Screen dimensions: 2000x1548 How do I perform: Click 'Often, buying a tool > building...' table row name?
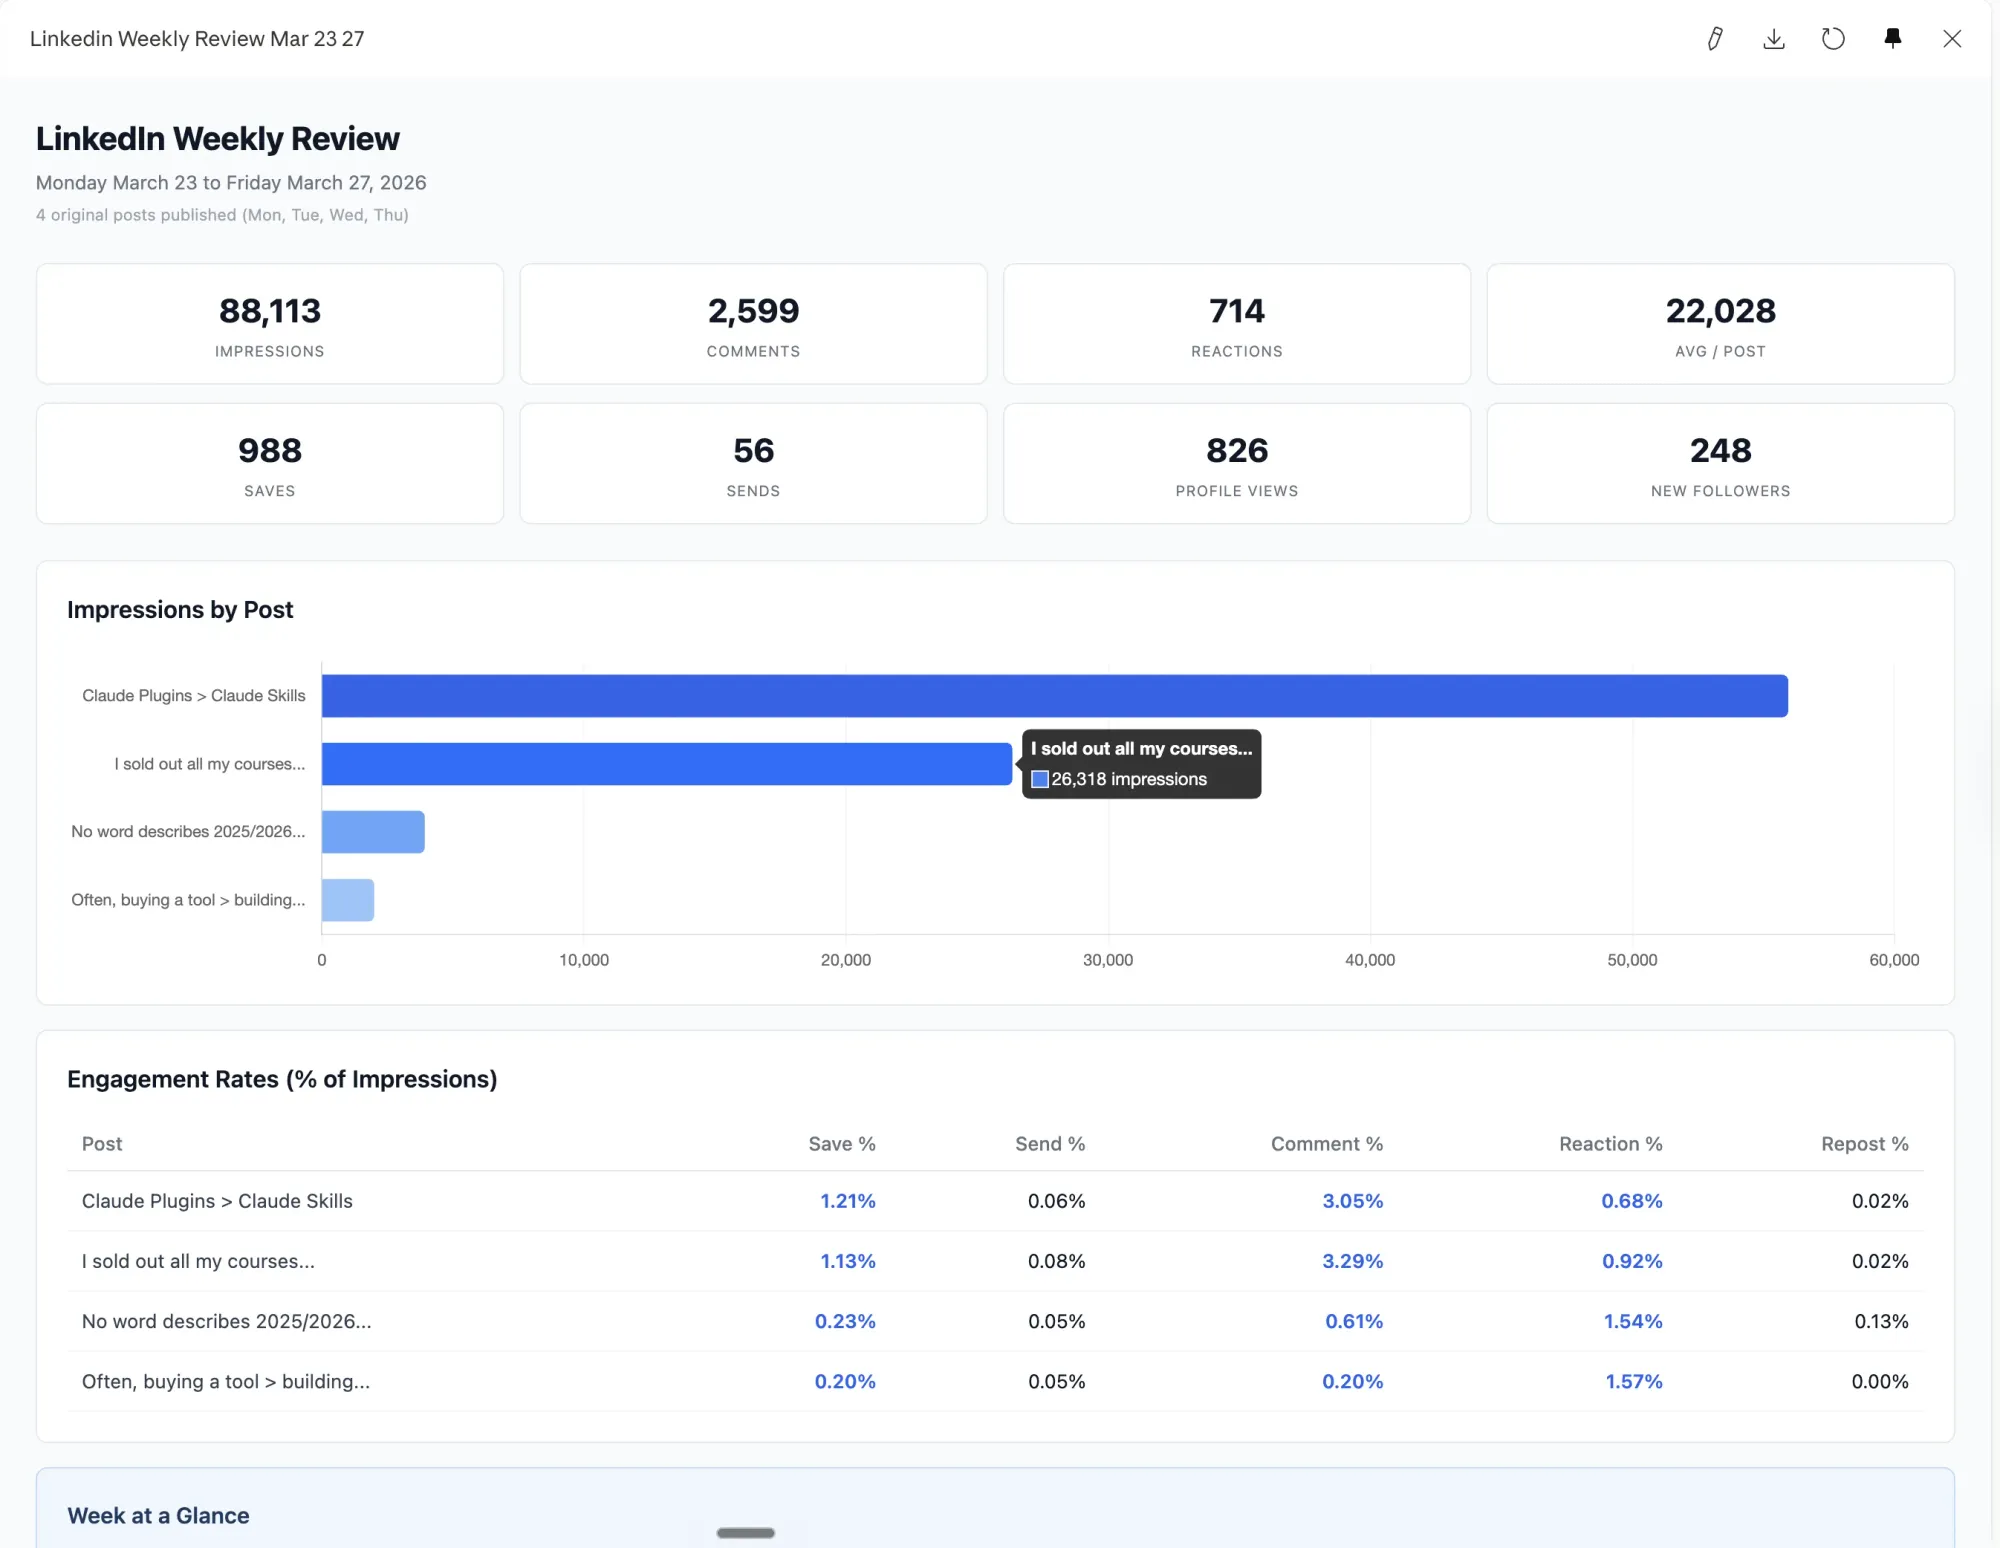[x=226, y=1381]
